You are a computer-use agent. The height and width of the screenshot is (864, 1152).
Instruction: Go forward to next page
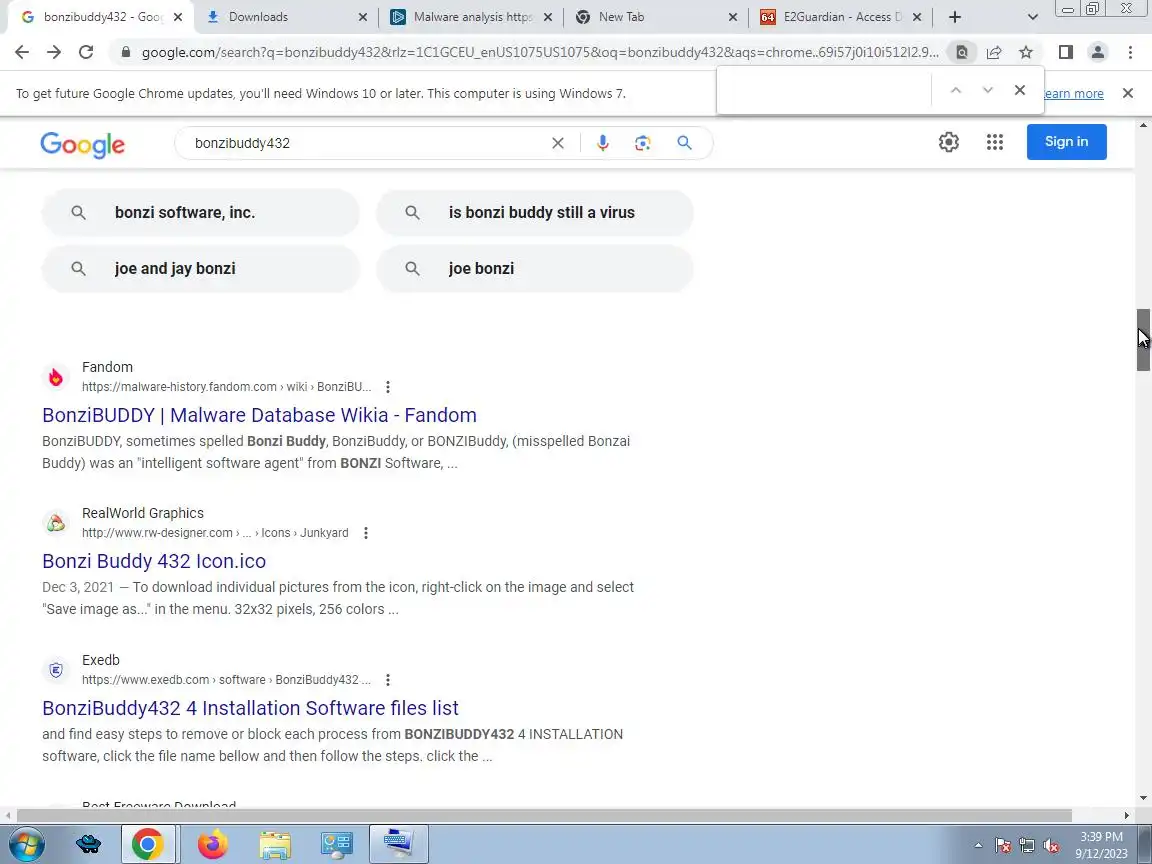[x=54, y=52]
